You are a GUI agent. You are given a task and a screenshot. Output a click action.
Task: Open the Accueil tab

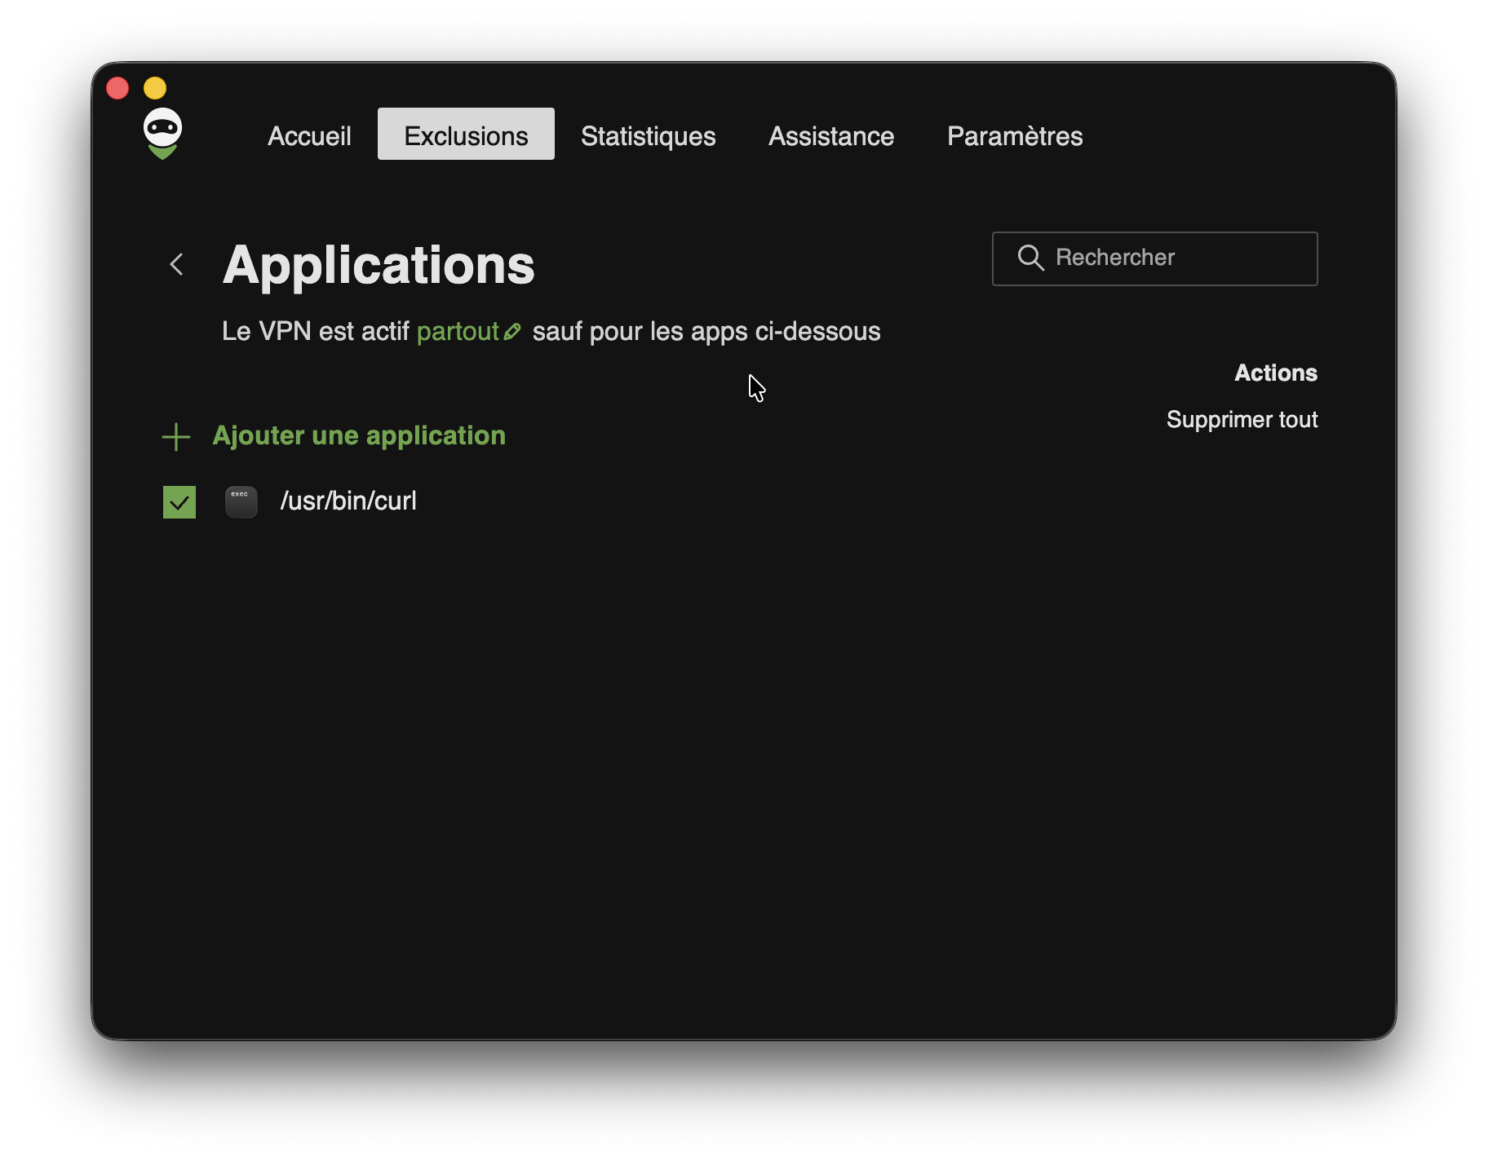coord(309,136)
